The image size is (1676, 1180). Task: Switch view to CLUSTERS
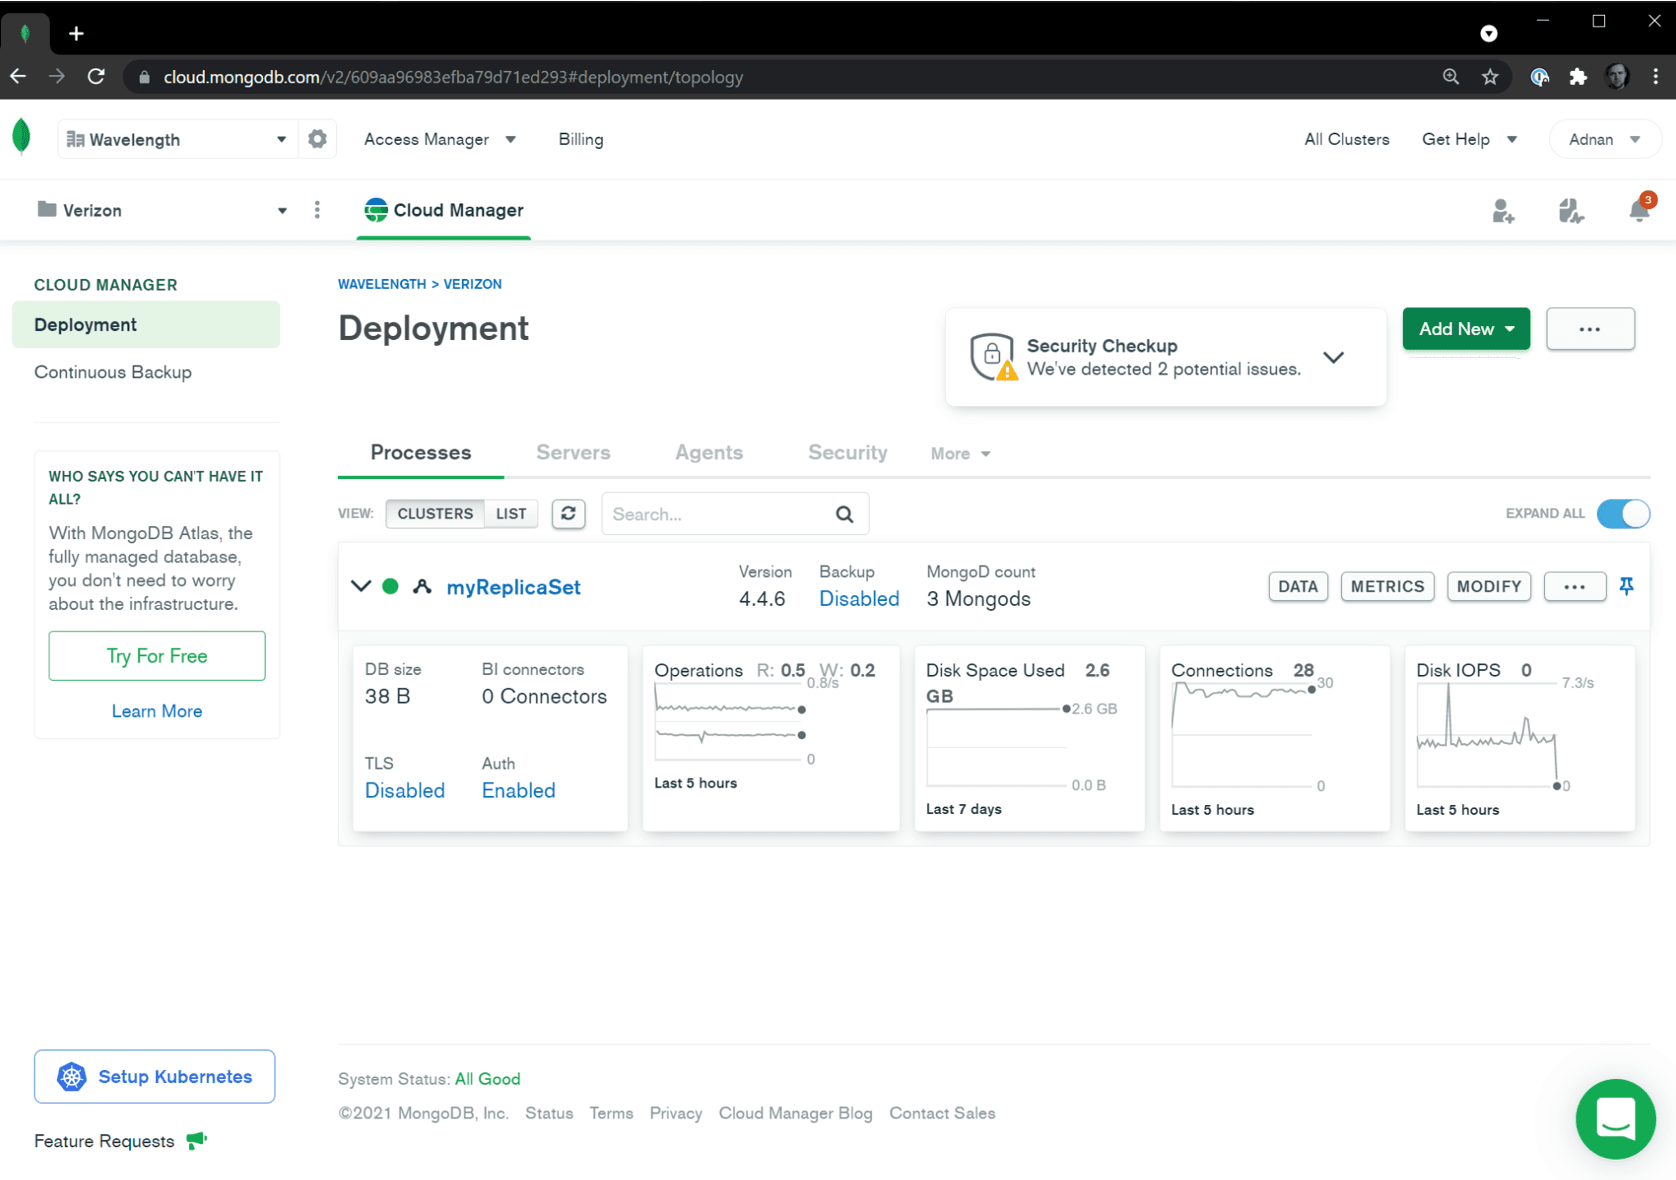(435, 513)
